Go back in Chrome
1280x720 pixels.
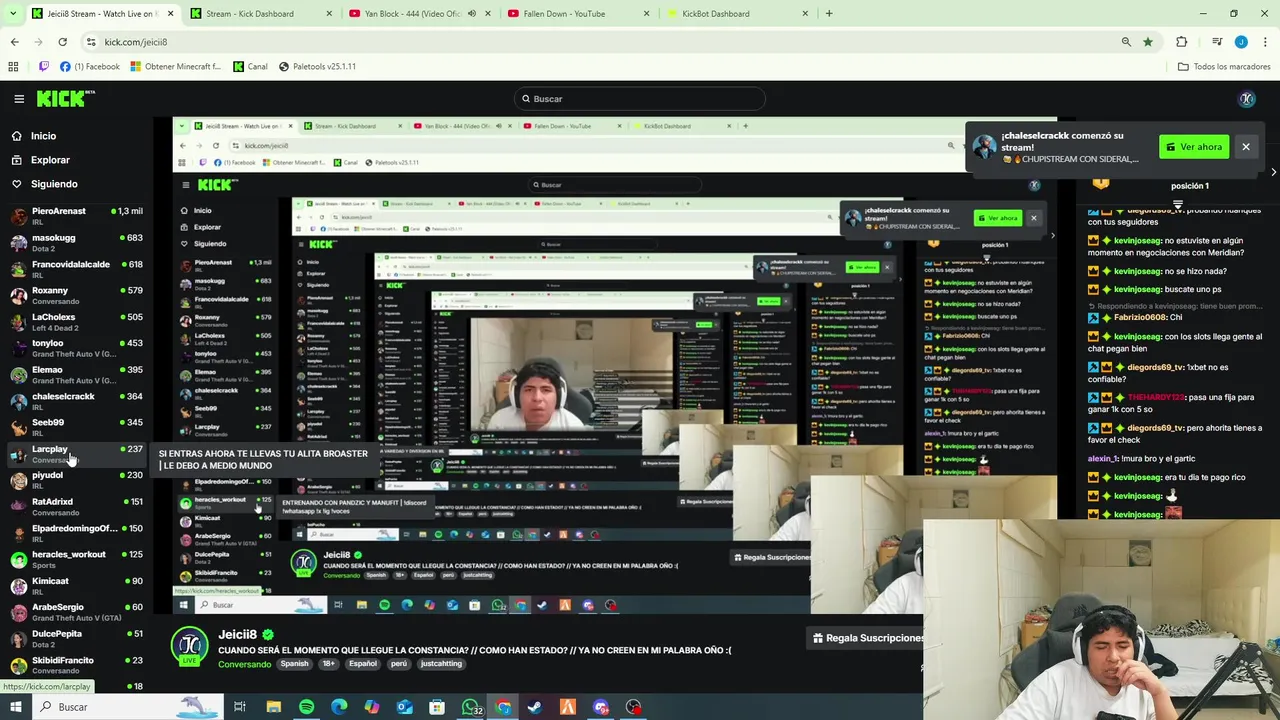[14, 42]
